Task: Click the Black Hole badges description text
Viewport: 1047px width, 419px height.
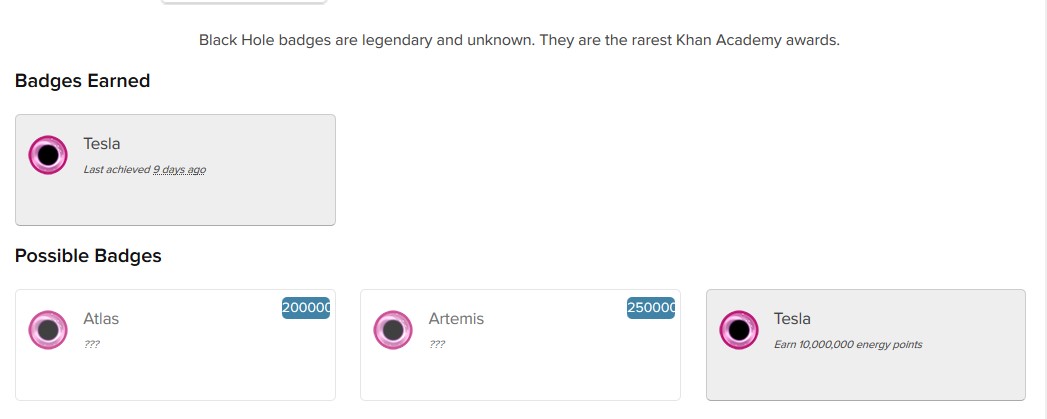Action: pos(519,41)
